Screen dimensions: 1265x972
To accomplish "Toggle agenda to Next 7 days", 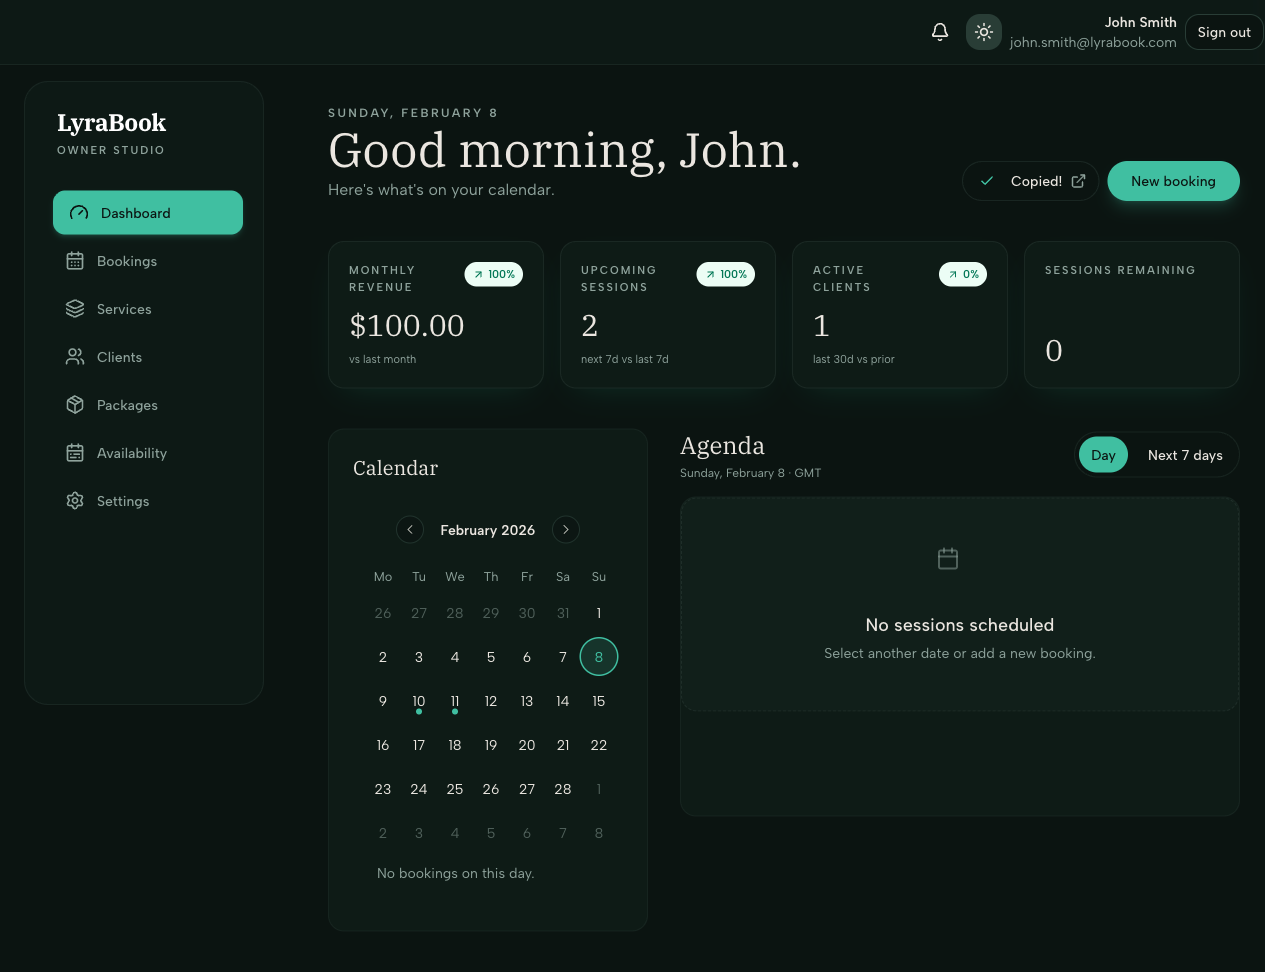I will 1185,454.
